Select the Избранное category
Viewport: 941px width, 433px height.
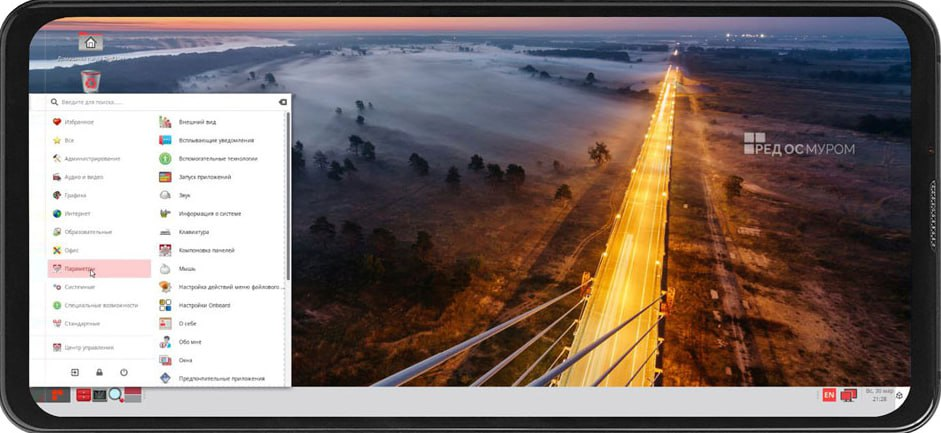click(99, 122)
